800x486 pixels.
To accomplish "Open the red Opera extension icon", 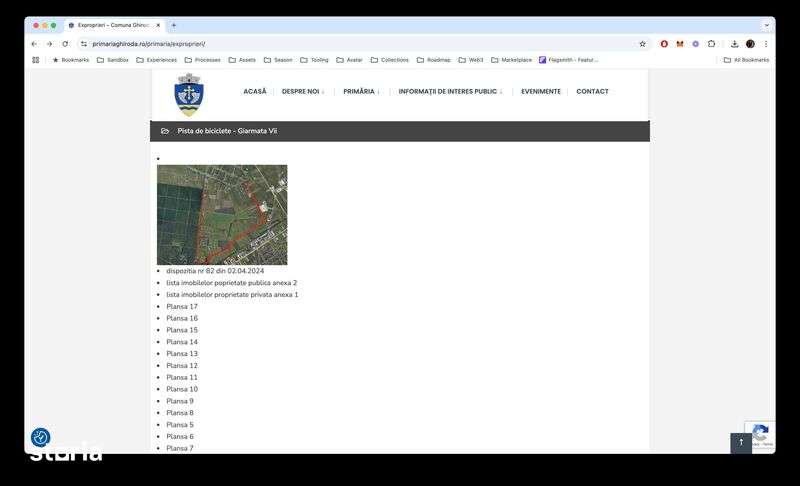I will 664,44.
